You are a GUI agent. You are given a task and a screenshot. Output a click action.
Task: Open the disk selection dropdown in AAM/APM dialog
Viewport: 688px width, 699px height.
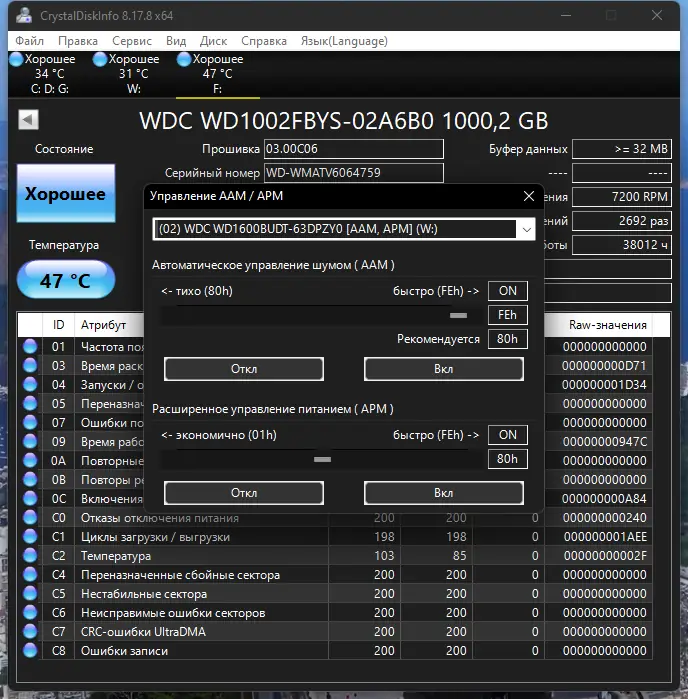coord(526,230)
